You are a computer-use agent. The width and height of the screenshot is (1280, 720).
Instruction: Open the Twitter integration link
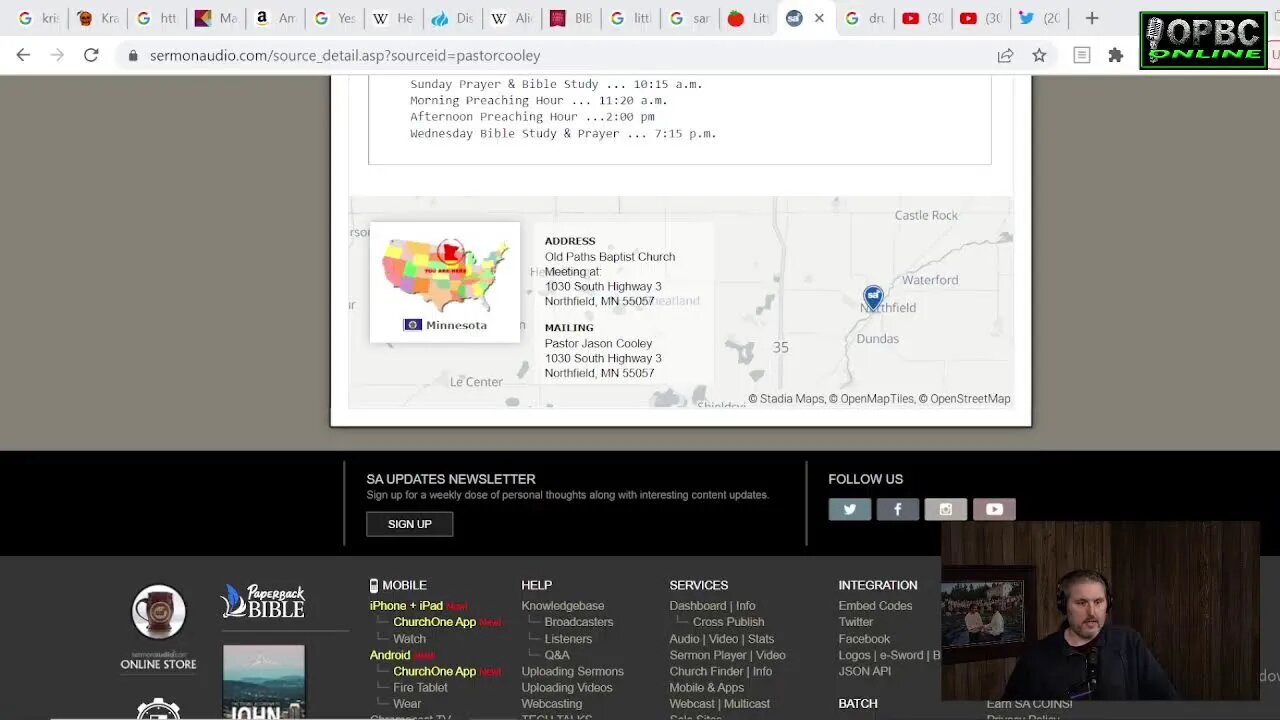(x=856, y=622)
